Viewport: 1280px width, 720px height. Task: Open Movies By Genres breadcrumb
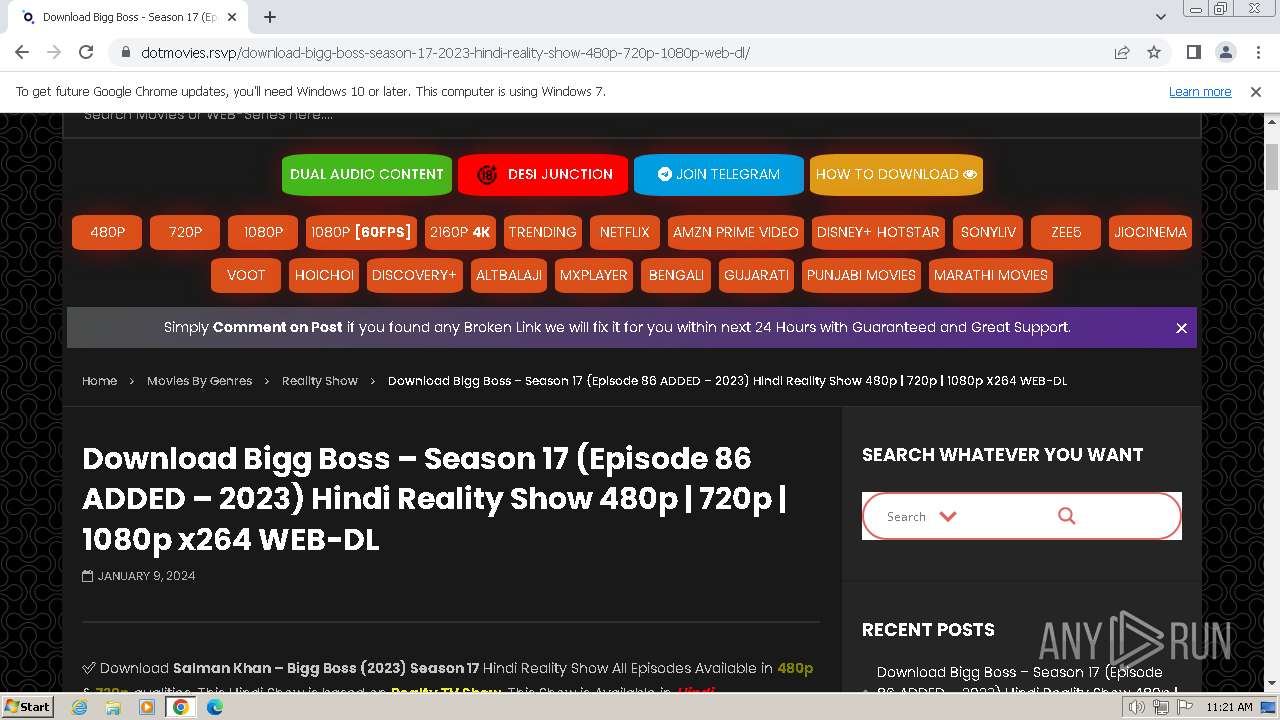199,381
